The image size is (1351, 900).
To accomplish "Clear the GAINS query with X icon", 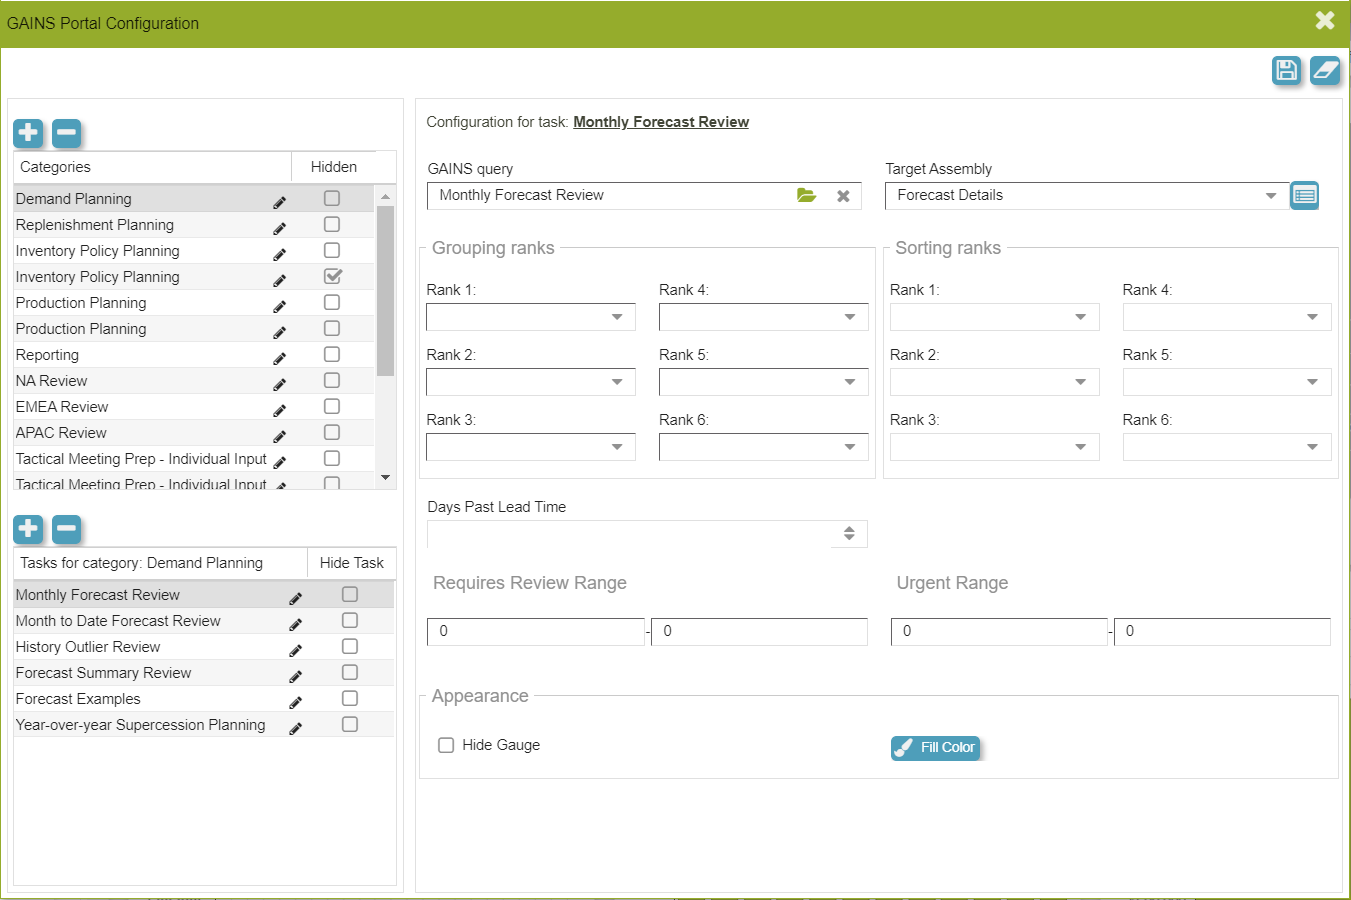I will (843, 196).
